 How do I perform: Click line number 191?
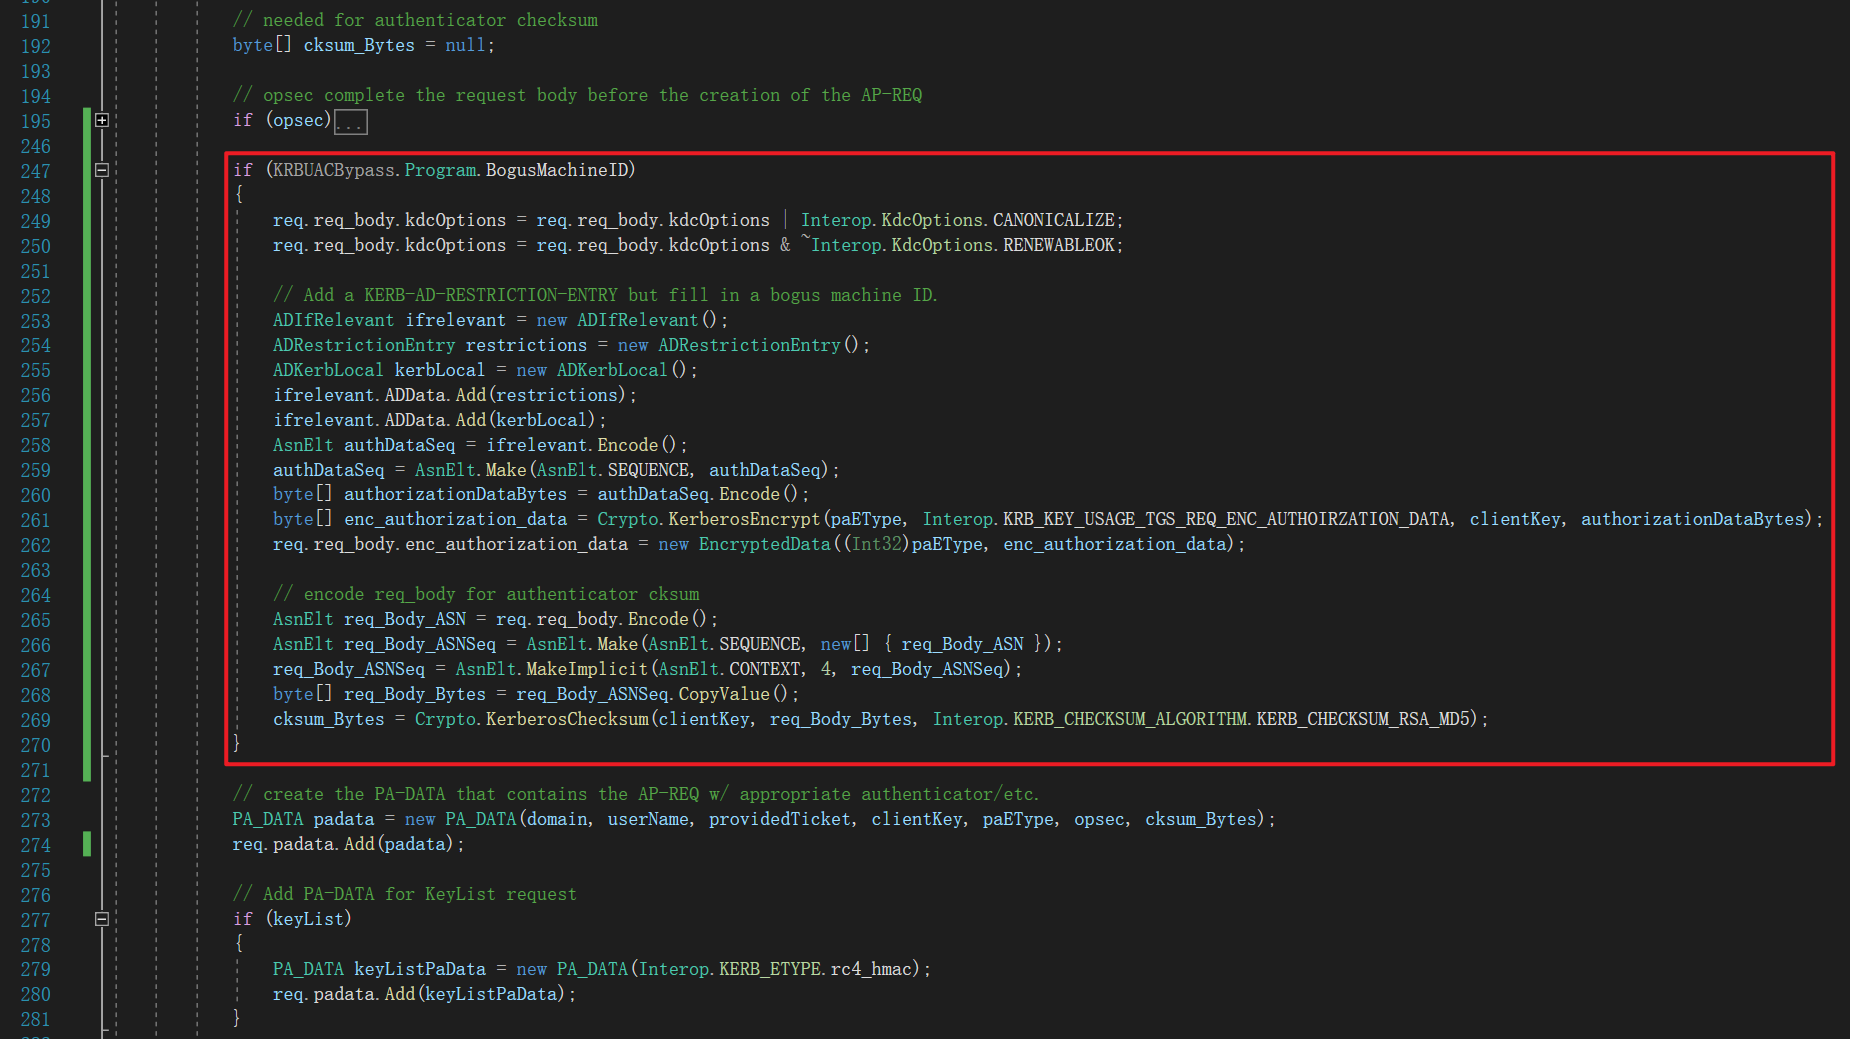[x=35, y=21]
